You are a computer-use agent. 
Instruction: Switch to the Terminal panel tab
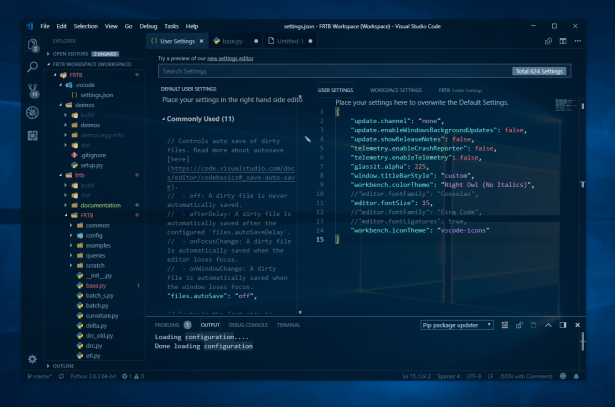[x=288, y=325]
